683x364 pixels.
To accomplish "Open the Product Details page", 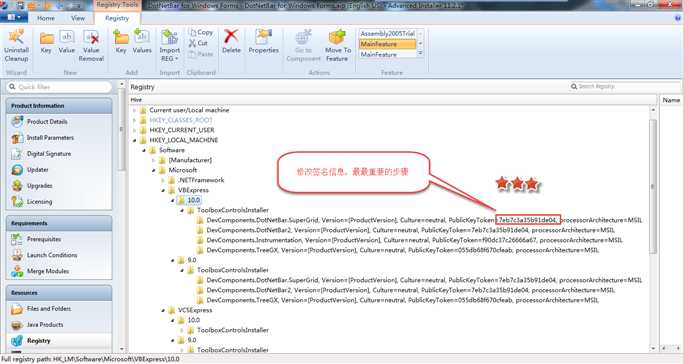I will pyautogui.click(x=47, y=121).
